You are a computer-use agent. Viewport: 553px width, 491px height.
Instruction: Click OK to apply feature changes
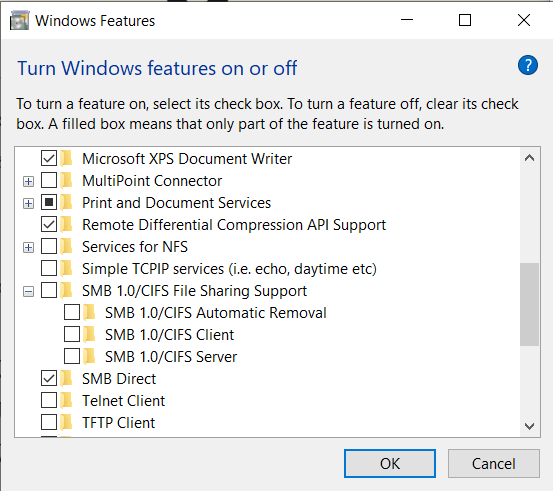390,463
